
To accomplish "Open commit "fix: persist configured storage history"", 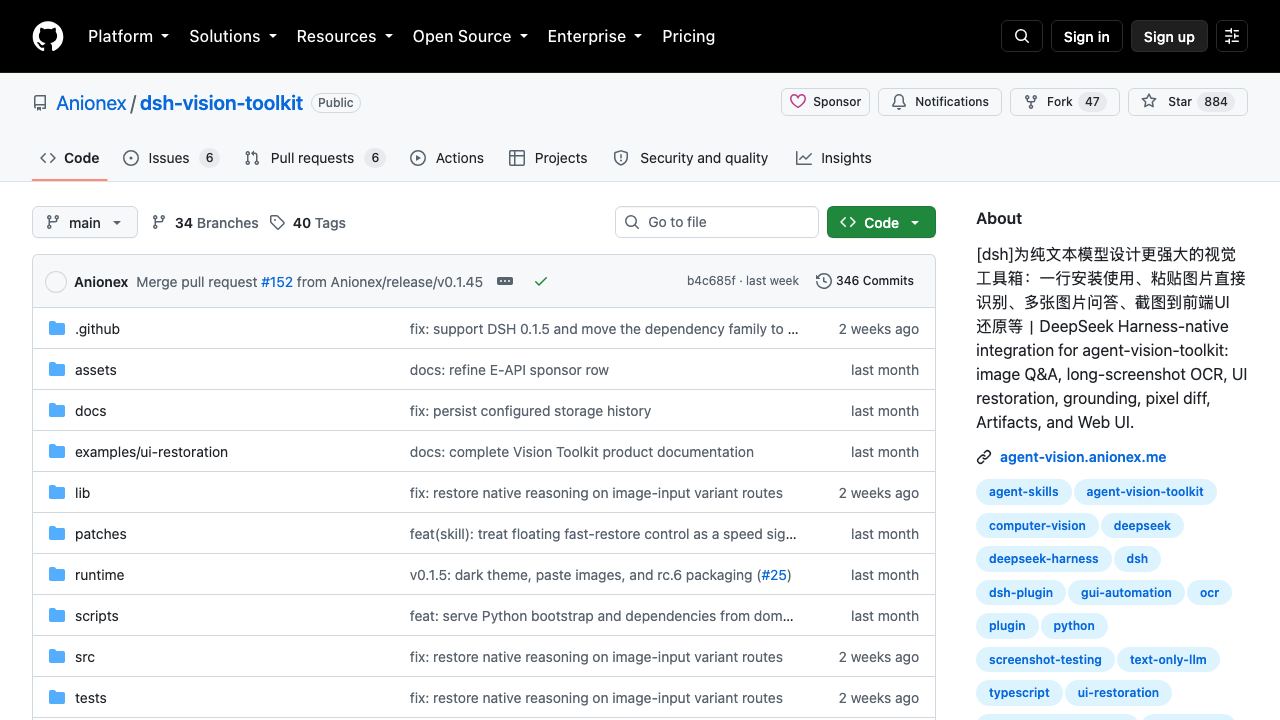I will 530,411.
